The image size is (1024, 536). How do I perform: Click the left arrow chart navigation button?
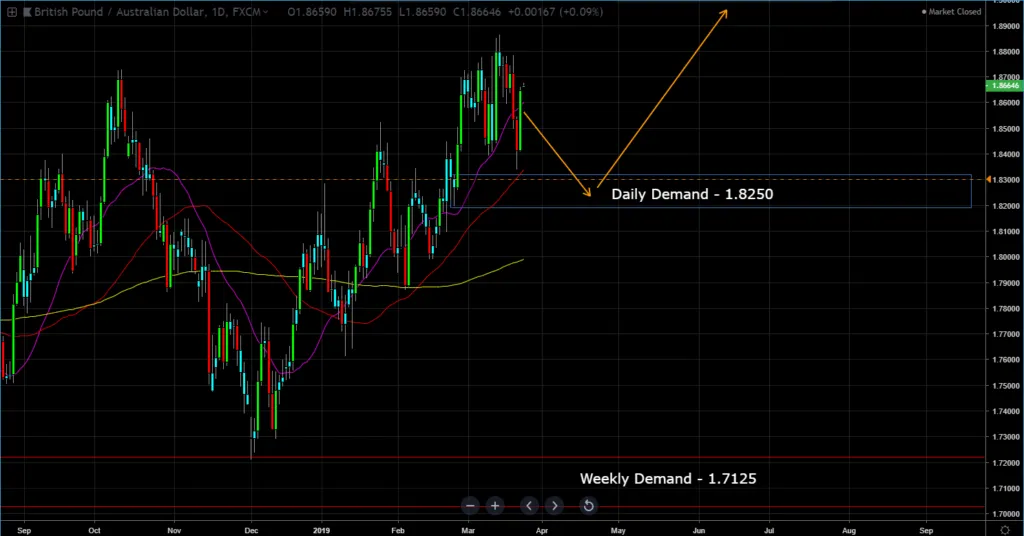530,506
